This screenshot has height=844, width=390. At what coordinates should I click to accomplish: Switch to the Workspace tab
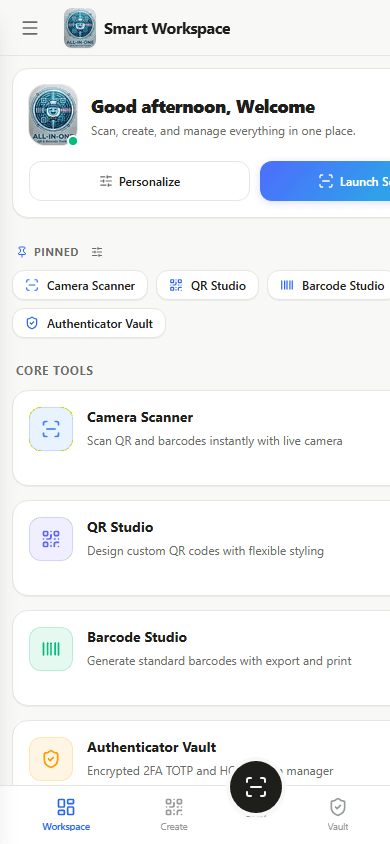[x=66, y=815]
